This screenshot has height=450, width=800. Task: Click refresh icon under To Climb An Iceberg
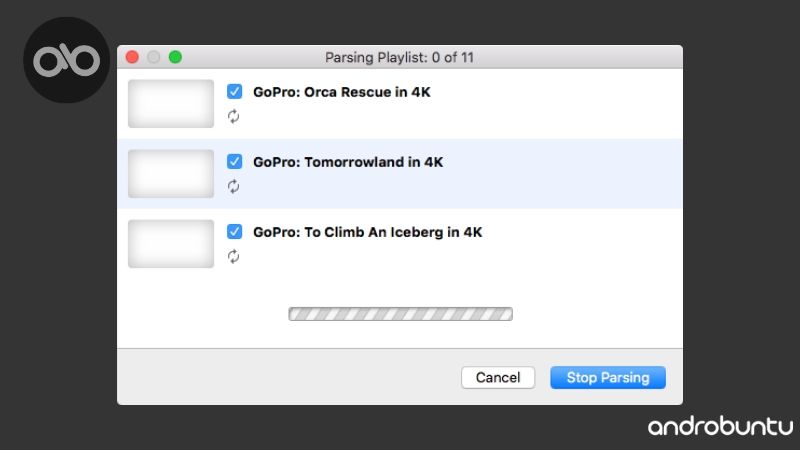point(233,257)
